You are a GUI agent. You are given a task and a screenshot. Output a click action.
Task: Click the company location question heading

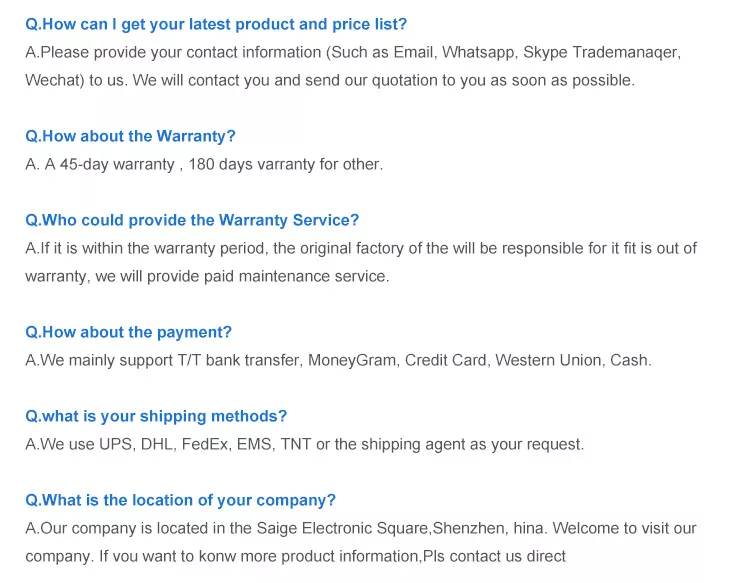[x=180, y=500]
